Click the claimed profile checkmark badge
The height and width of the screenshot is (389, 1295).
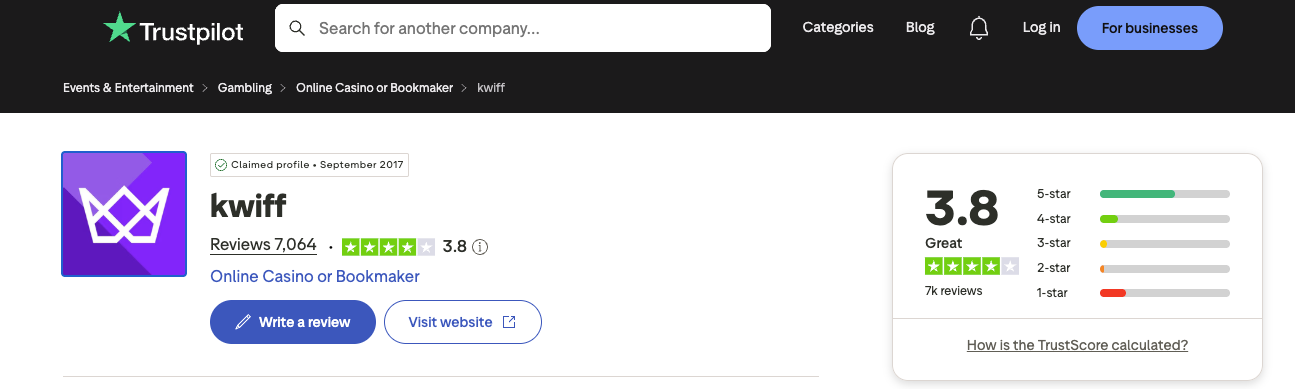[x=221, y=165]
